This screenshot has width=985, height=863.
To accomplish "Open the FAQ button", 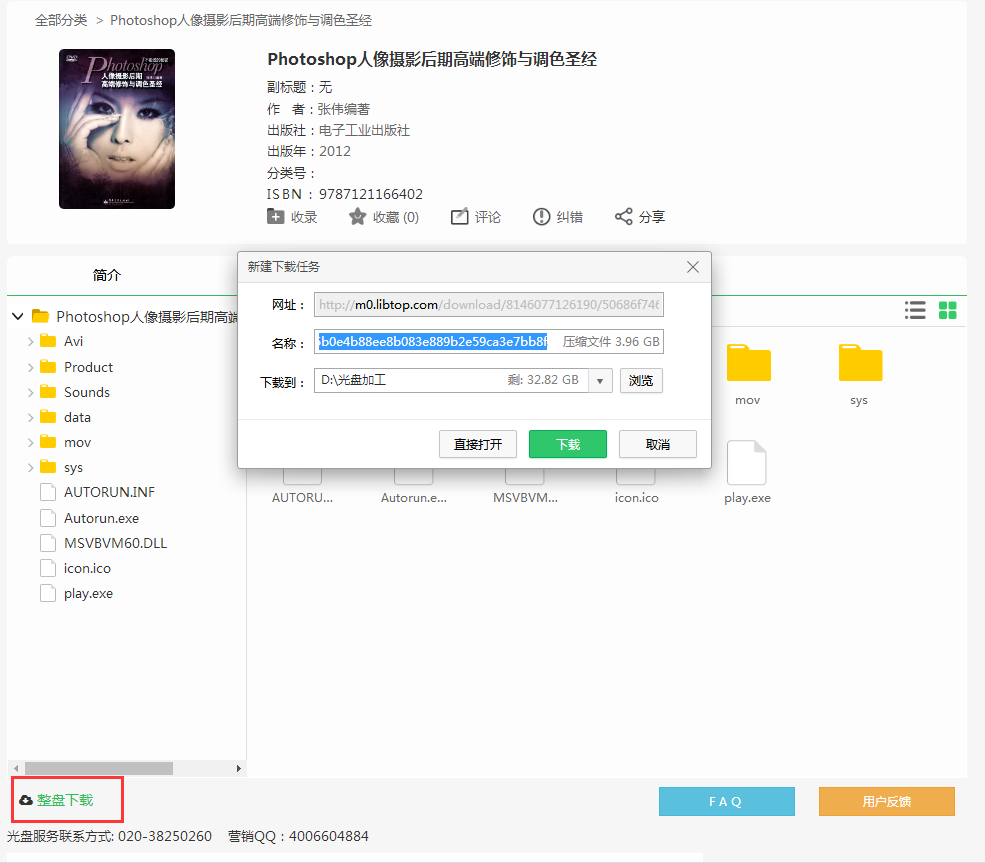I will click(727, 801).
